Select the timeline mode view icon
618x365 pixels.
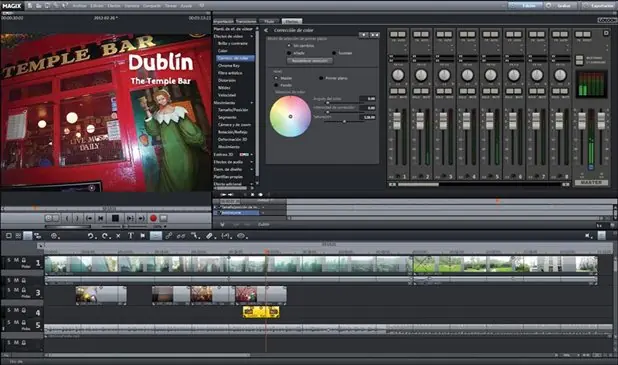tap(28, 236)
